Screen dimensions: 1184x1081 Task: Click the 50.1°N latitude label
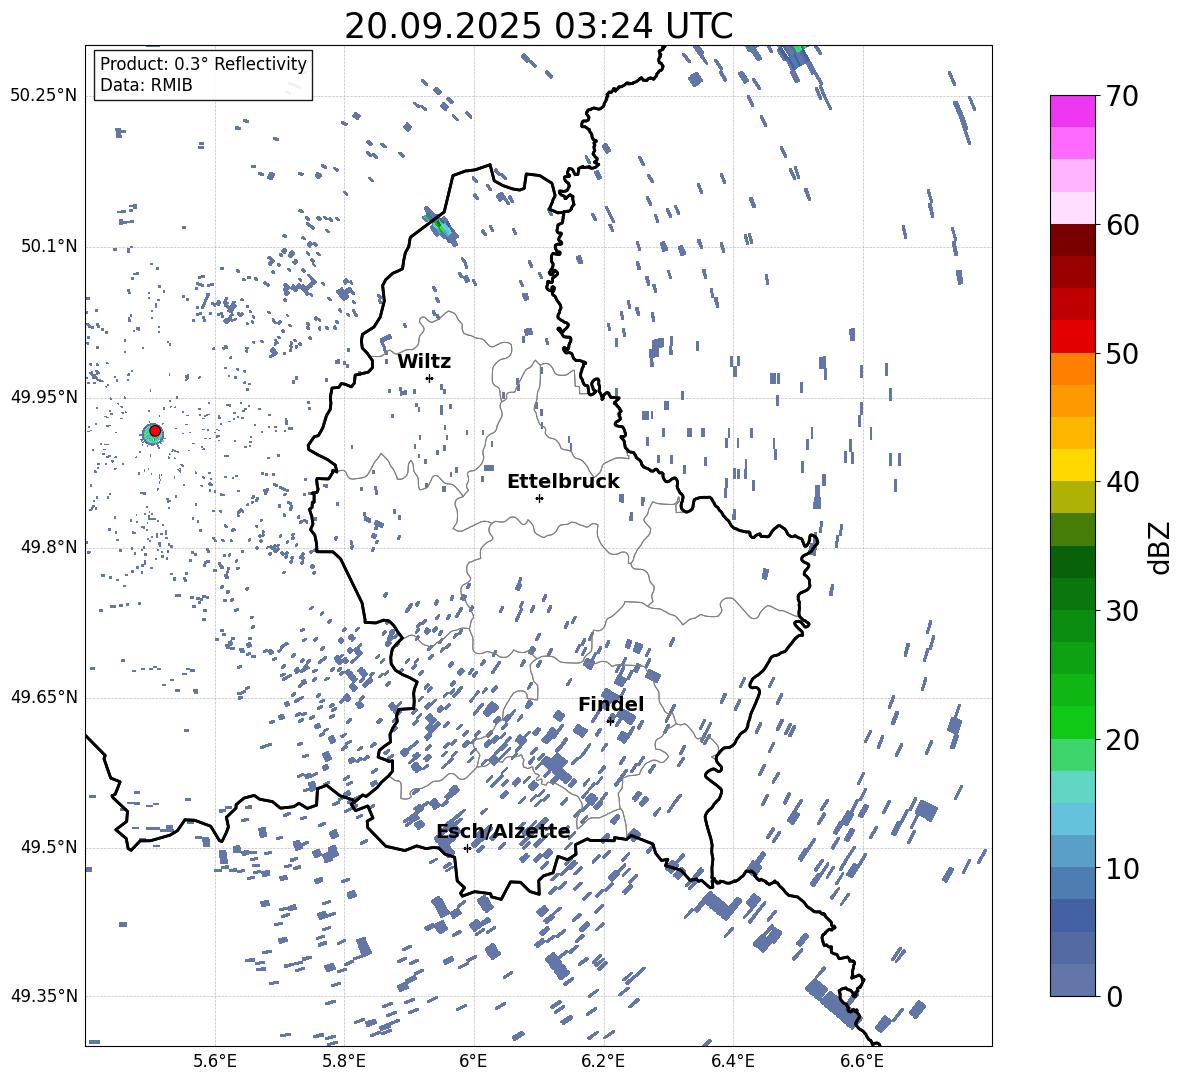pyautogui.click(x=49, y=246)
